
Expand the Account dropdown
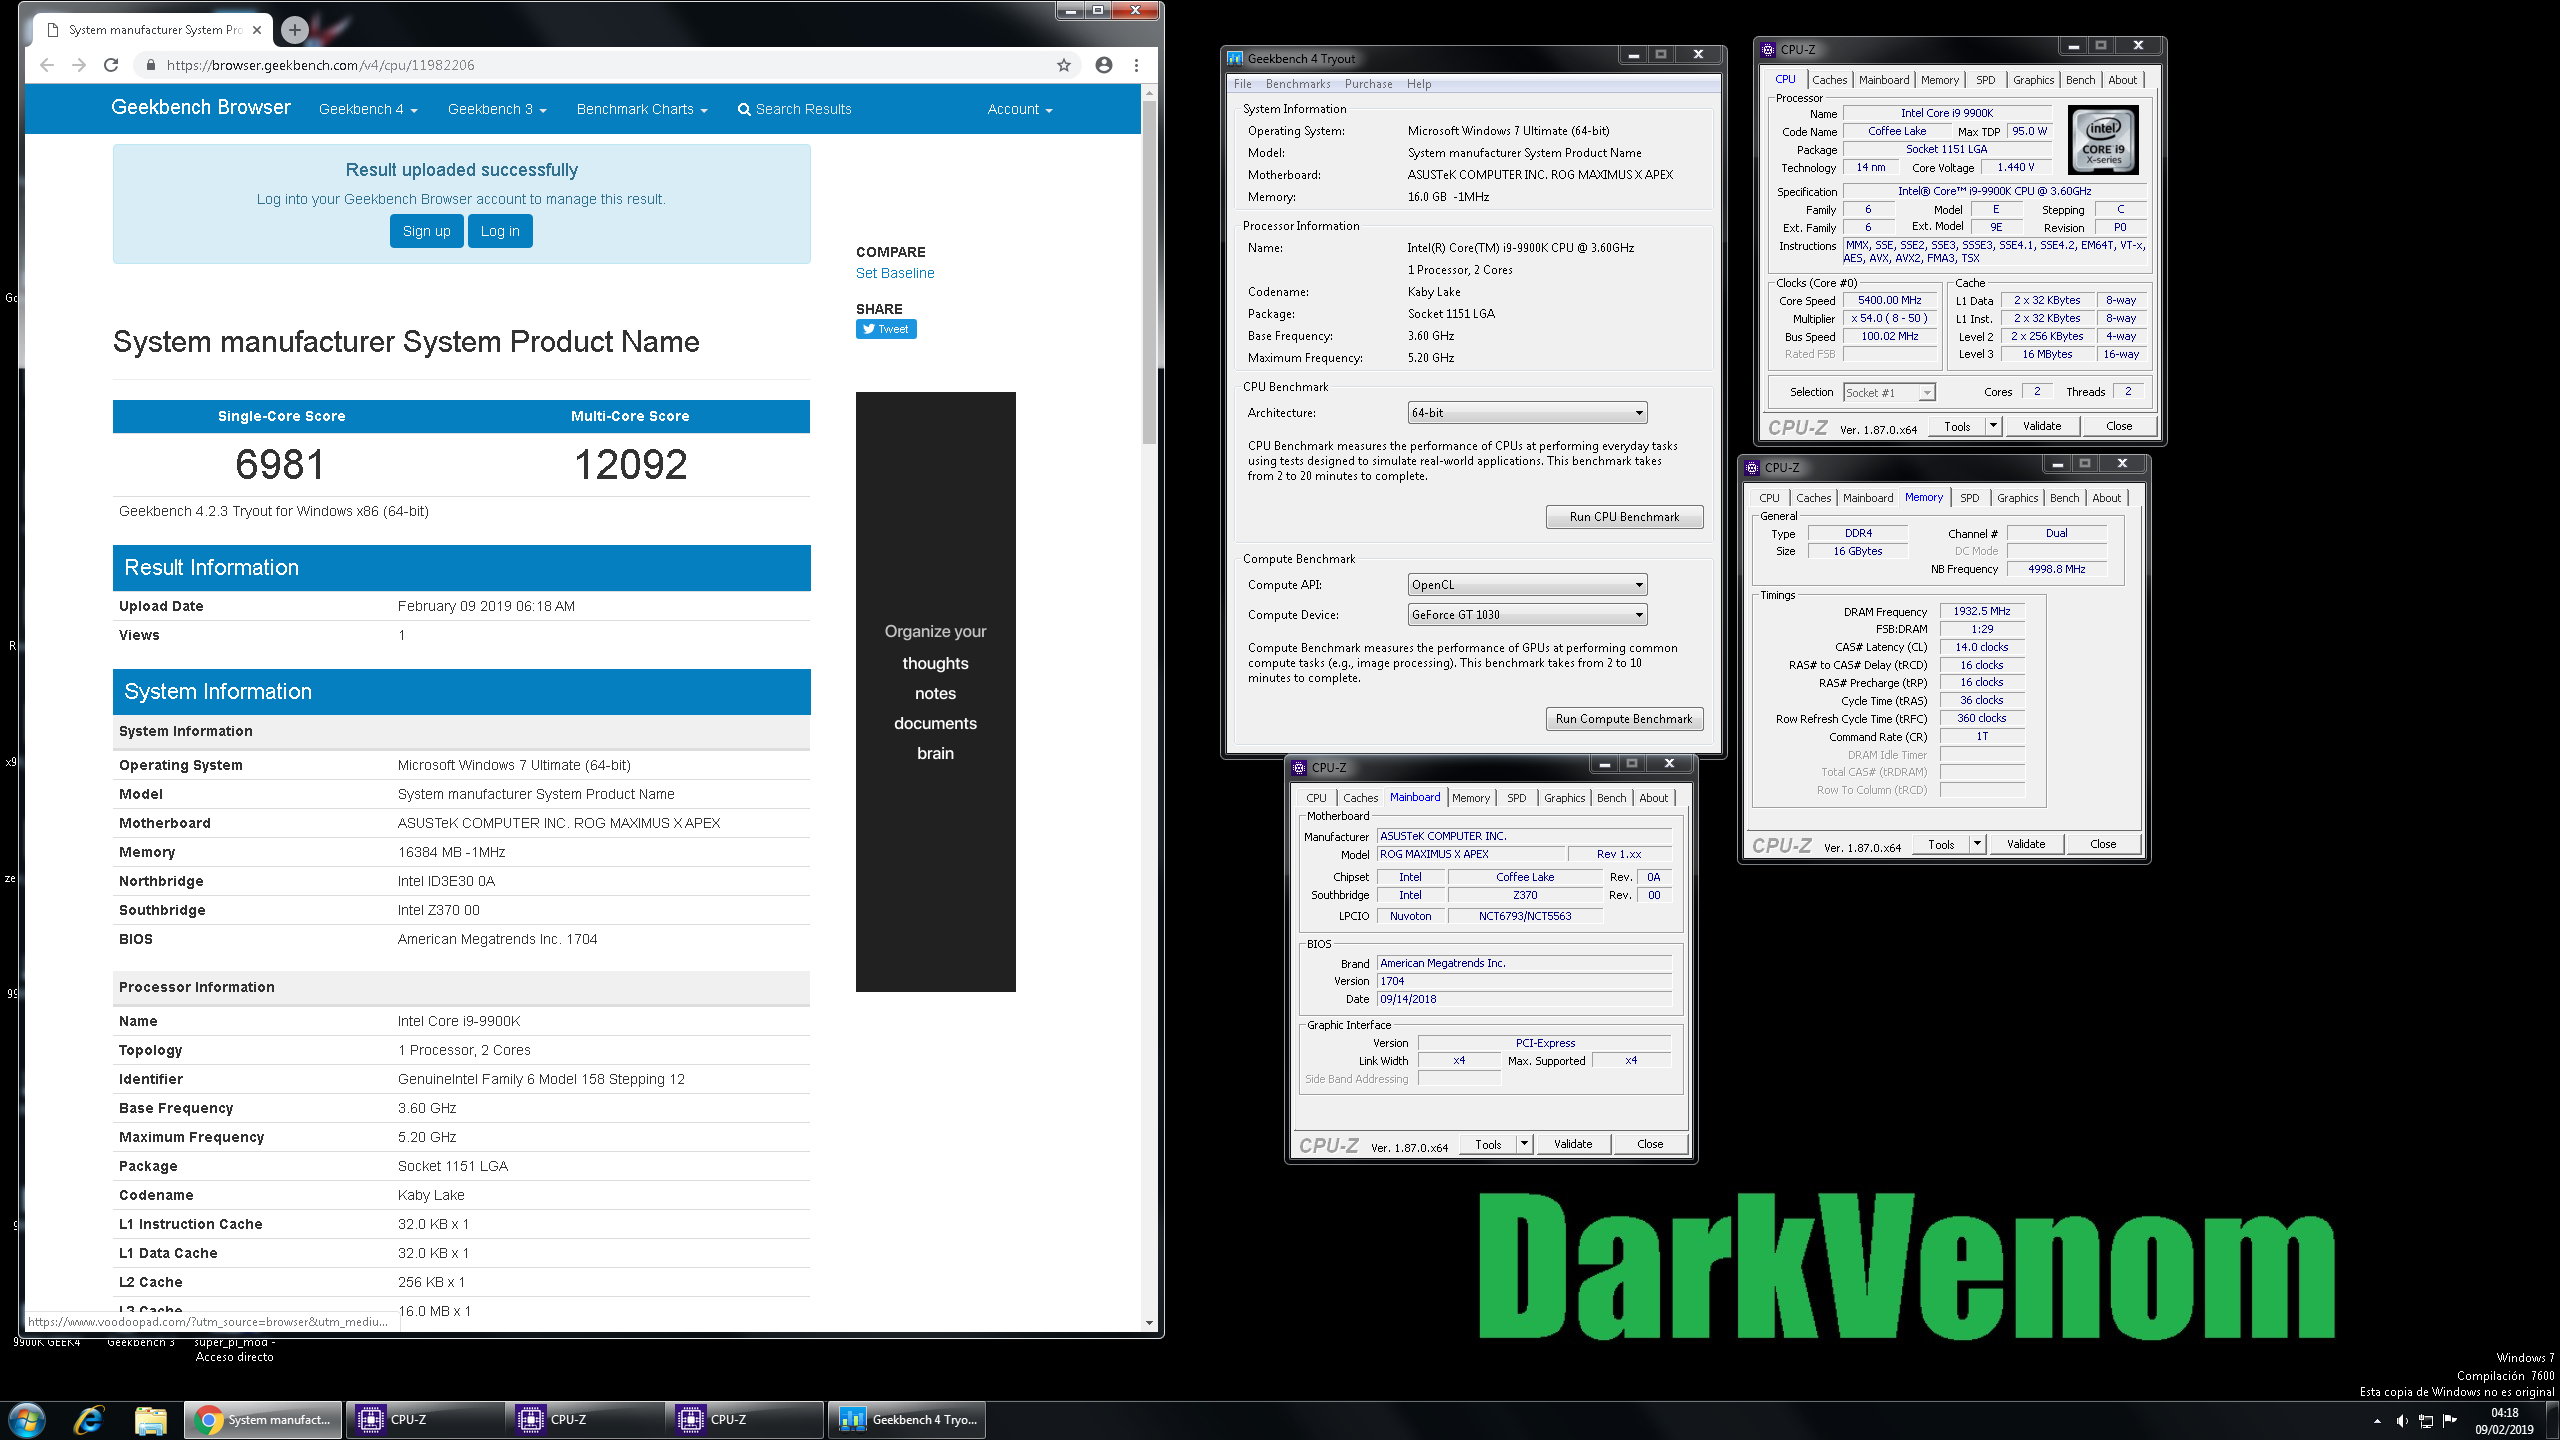(1020, 109)
